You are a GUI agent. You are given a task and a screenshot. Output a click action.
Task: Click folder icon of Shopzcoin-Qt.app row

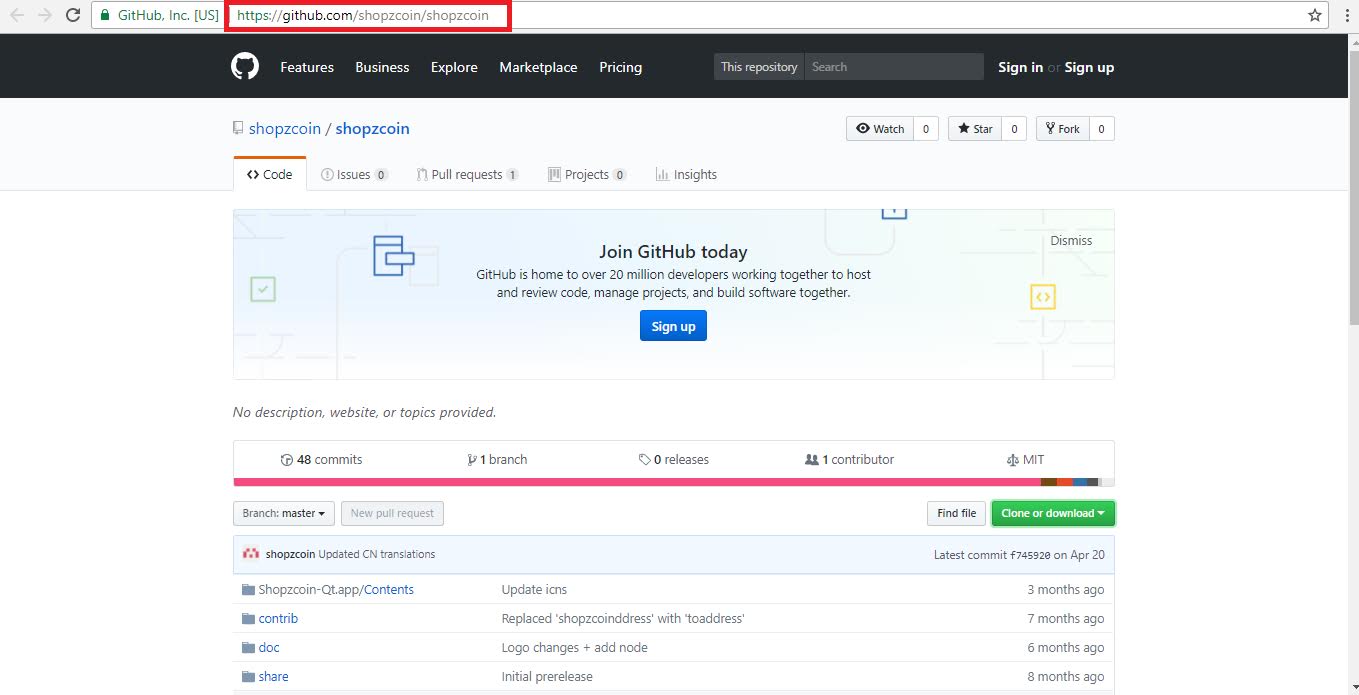click(248, 589)
